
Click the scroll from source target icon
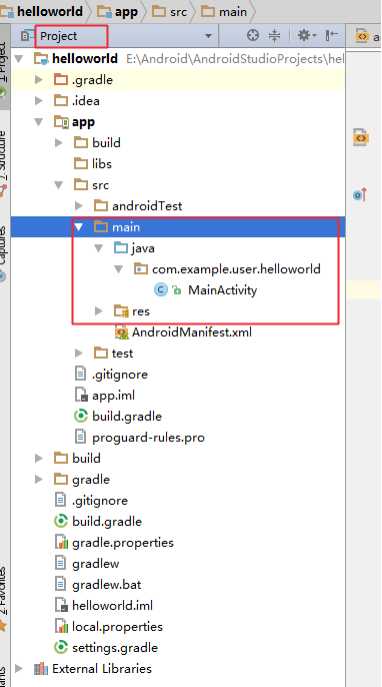(253, 35)
